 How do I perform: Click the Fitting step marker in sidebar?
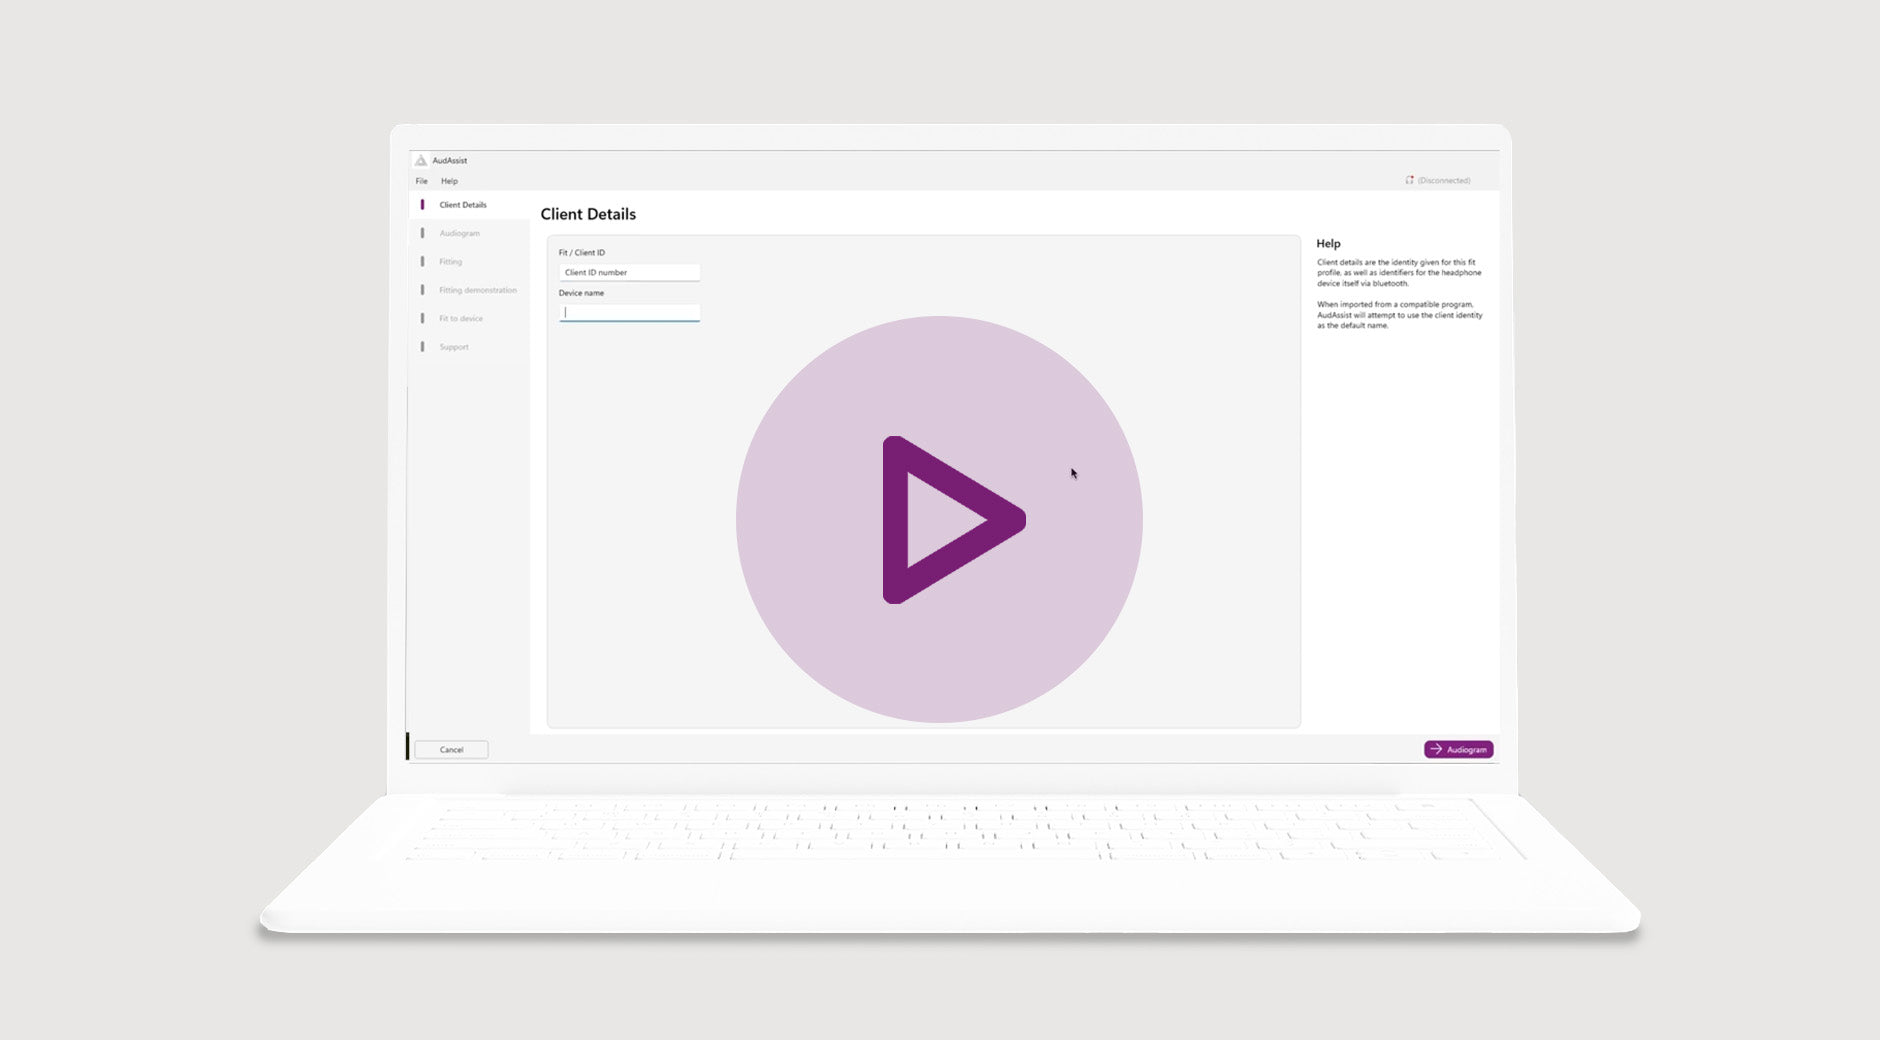[x=422, y=262]
